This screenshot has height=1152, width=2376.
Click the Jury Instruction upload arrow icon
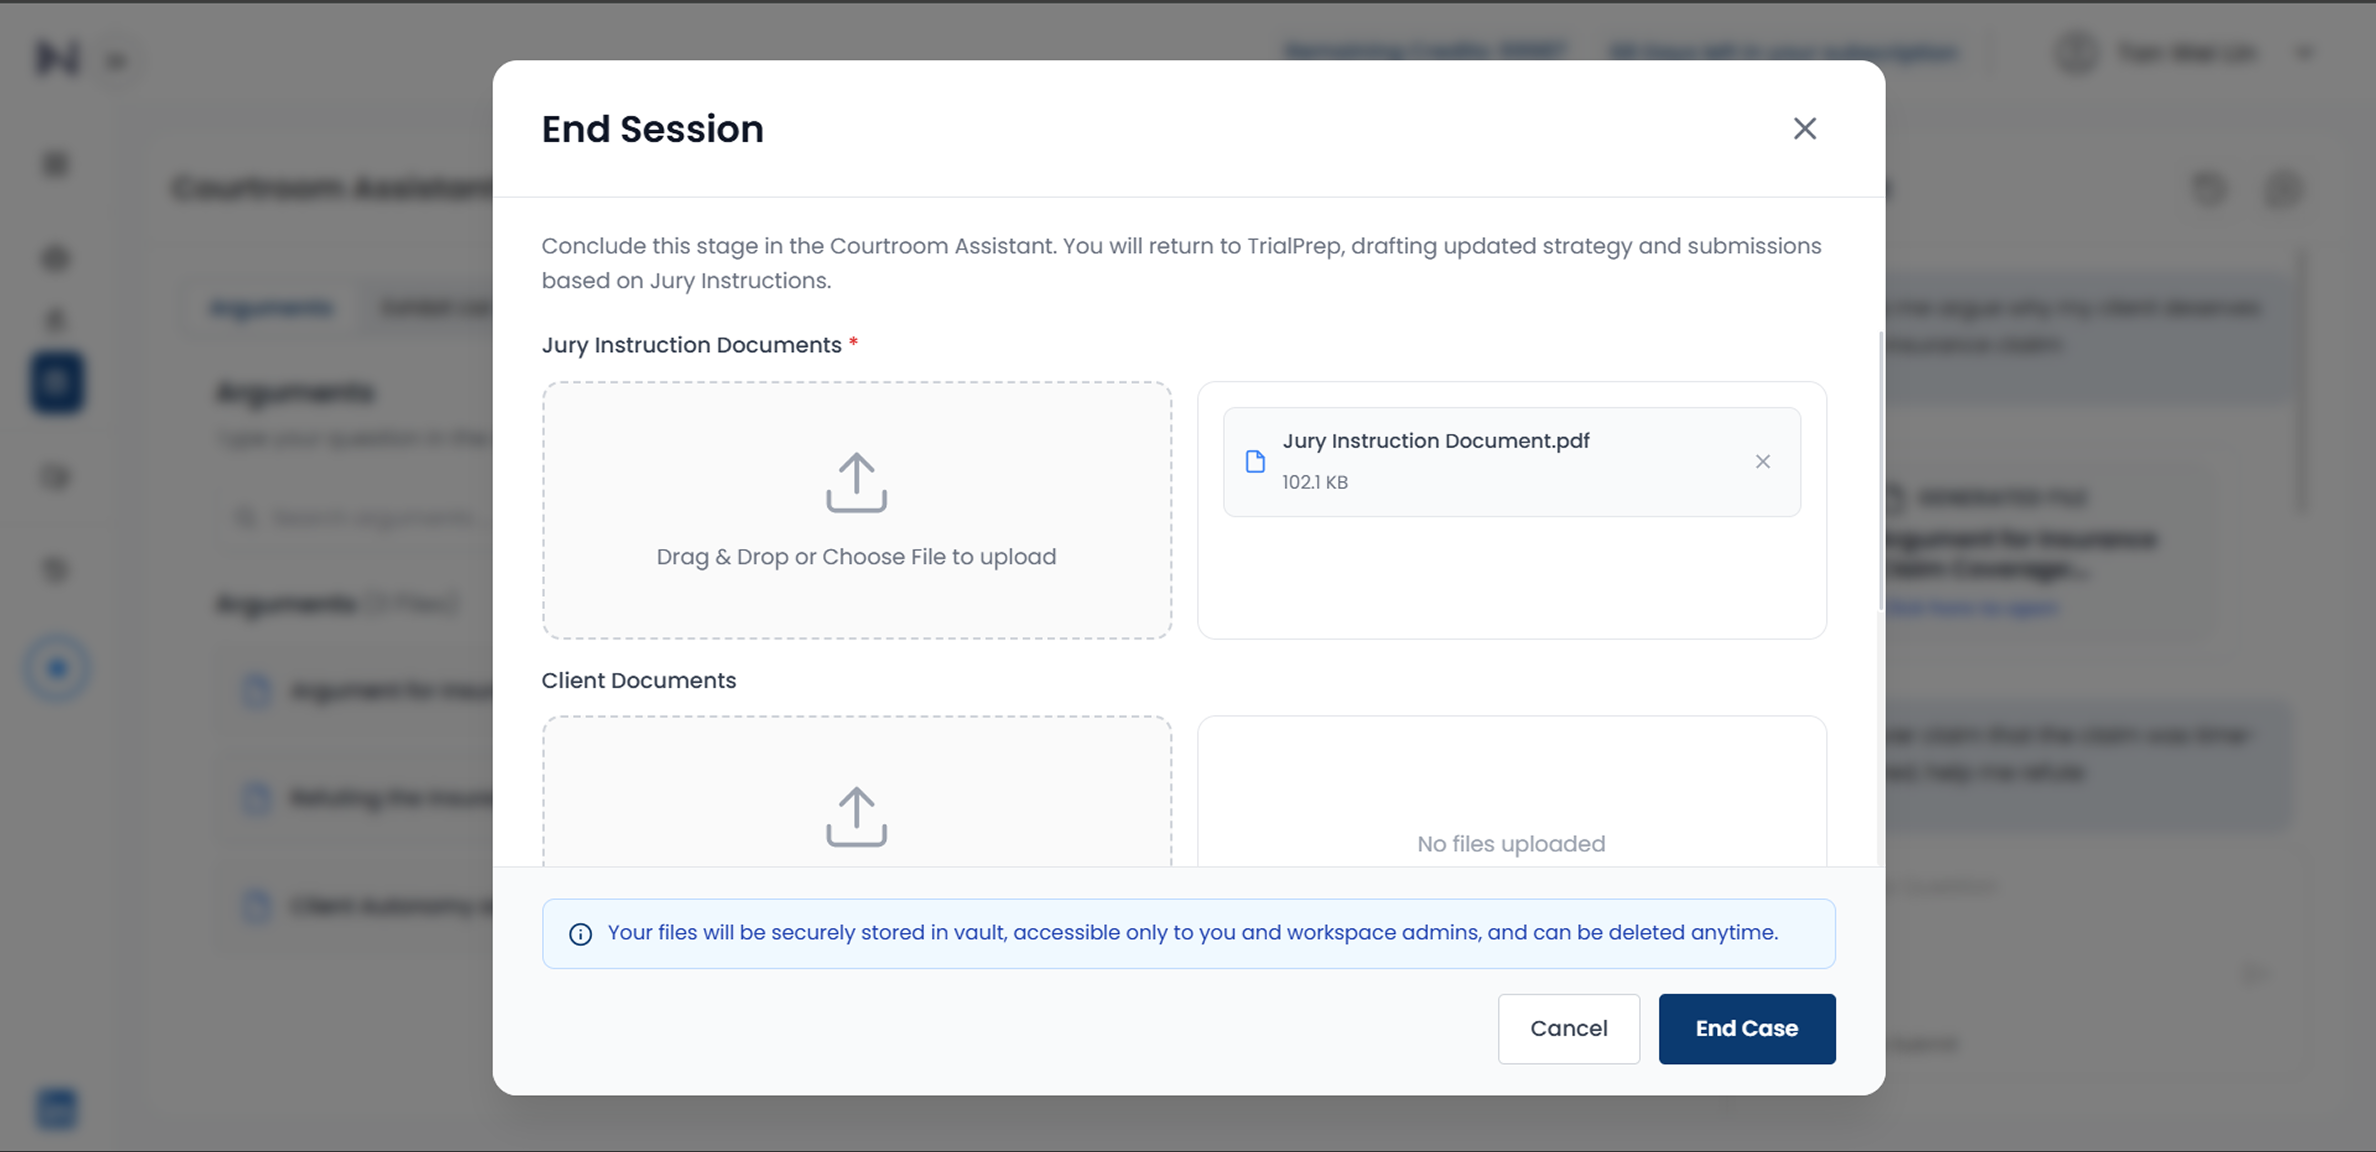pyautogui.click(x=856, y=483)
